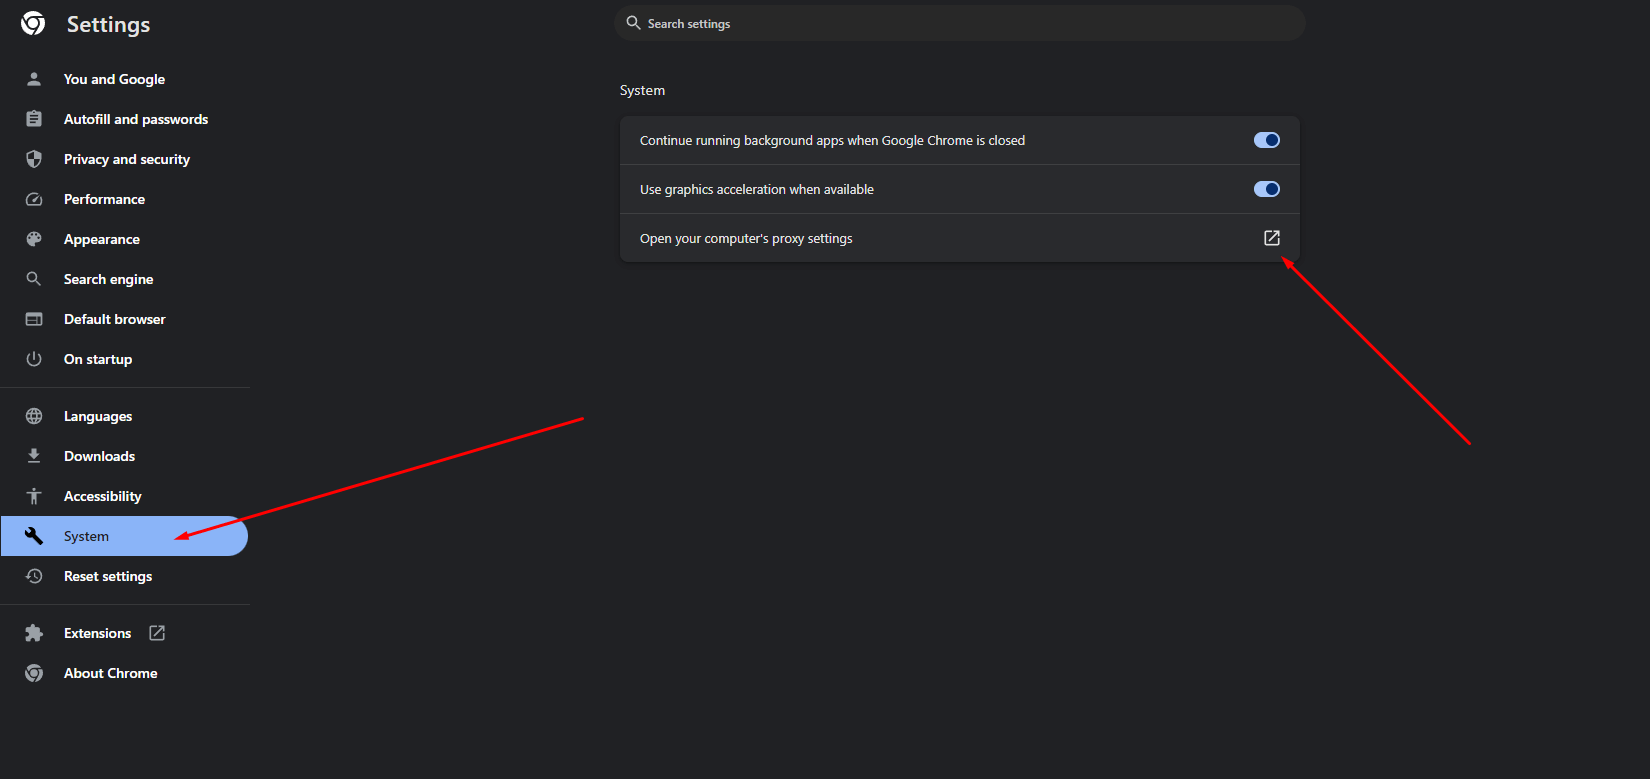Click the Appearance palette icon
The height and width of the screenshot is (779, 1650).
point(34,238)
